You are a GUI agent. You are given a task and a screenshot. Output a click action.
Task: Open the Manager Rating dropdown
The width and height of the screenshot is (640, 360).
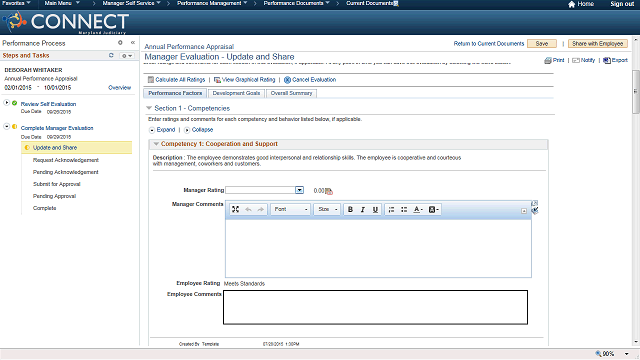pos(299,190)
